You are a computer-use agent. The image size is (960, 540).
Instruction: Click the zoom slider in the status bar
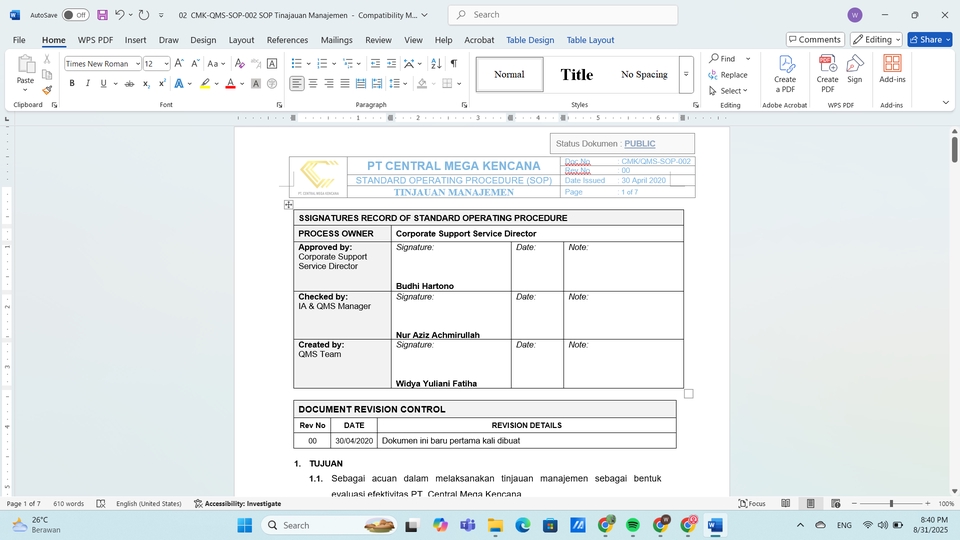[891, 504]
